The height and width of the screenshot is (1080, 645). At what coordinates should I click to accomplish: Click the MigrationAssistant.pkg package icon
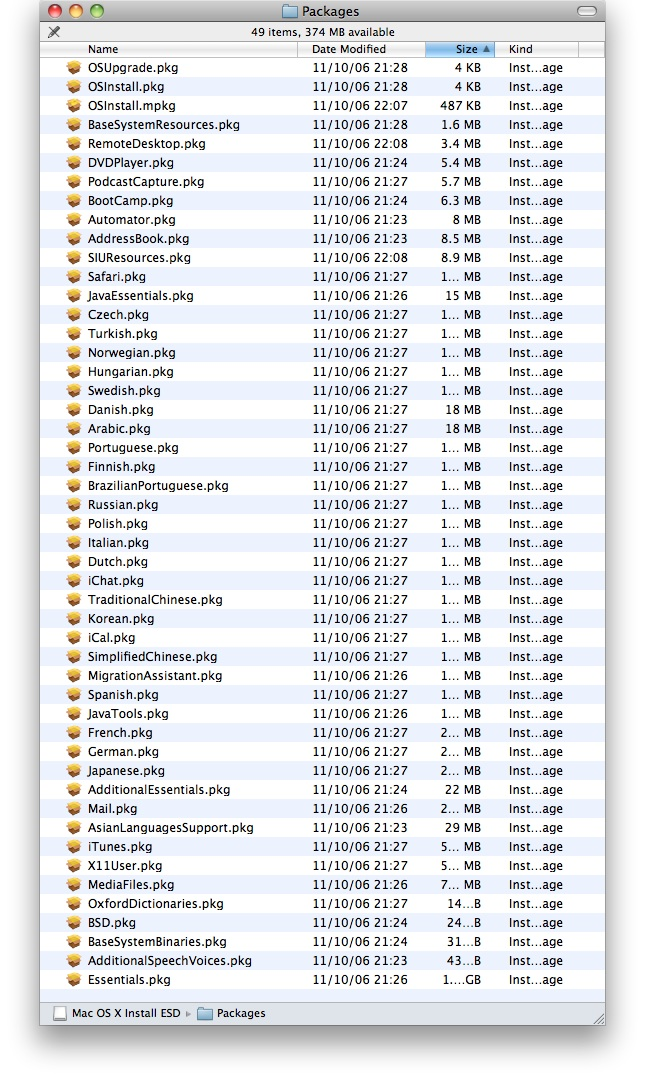[x=74, y=676]
